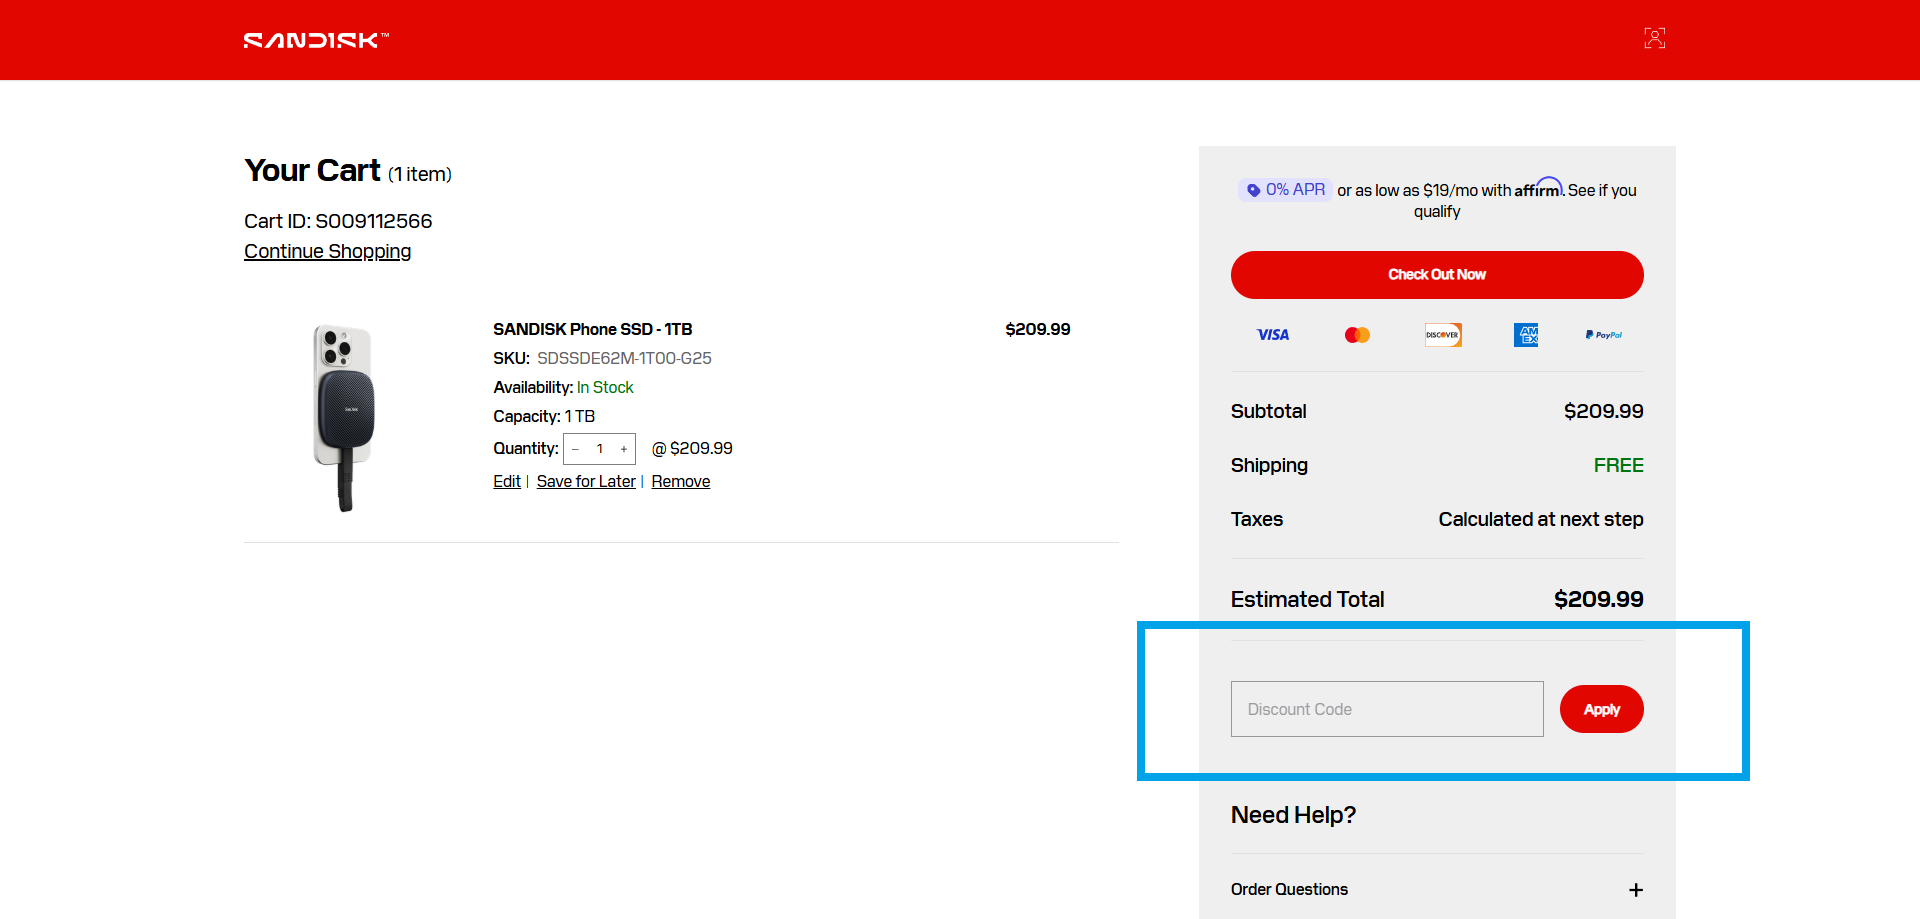Increase quantity with the plus button
The width and height of the screenshot is (1920, 919).
[x=624, y=449]
